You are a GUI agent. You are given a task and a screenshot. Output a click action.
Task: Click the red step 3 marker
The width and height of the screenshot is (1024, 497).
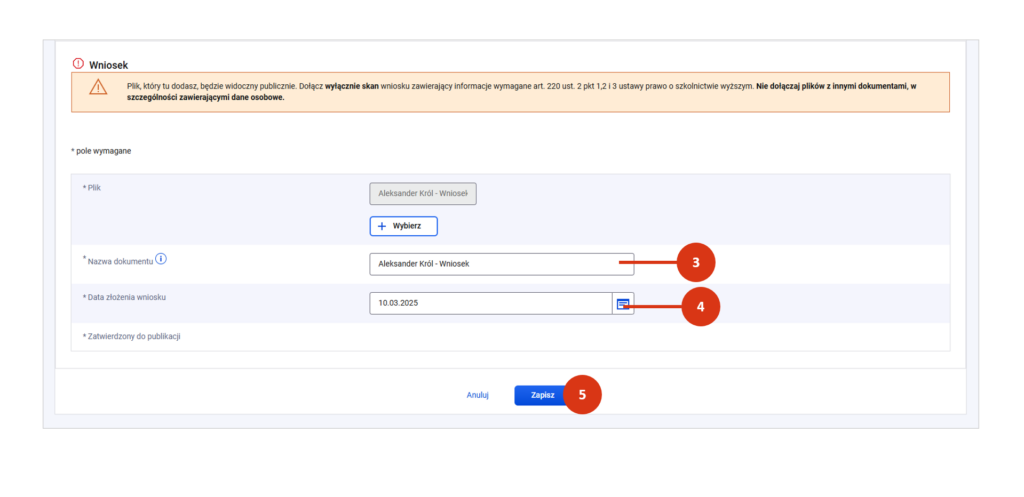tap(696, 263)
